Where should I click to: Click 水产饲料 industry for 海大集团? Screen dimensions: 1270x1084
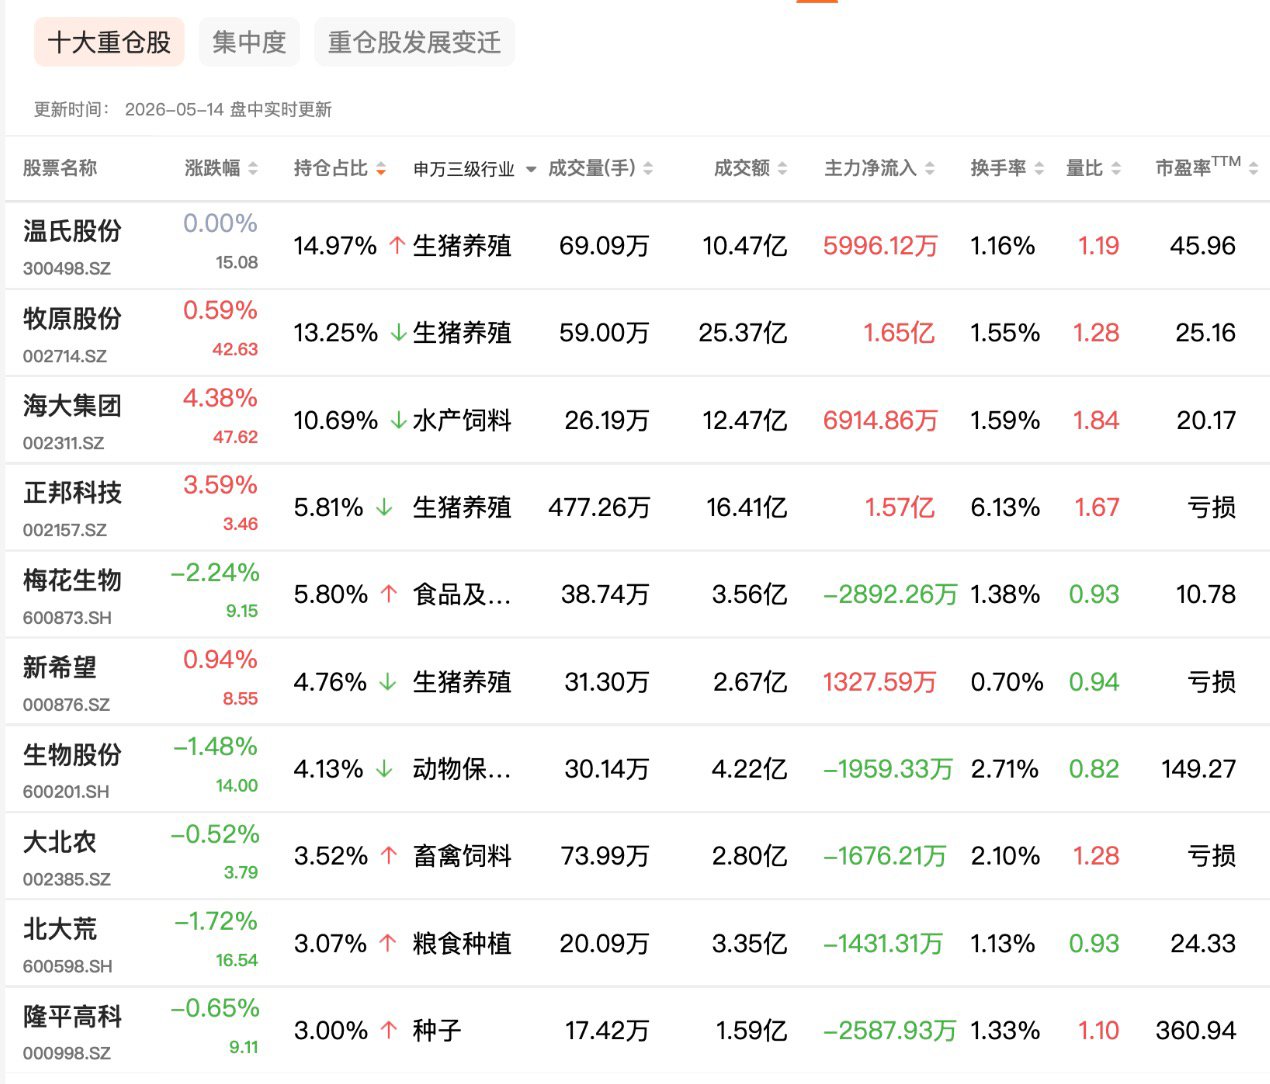tap(462, 420)
